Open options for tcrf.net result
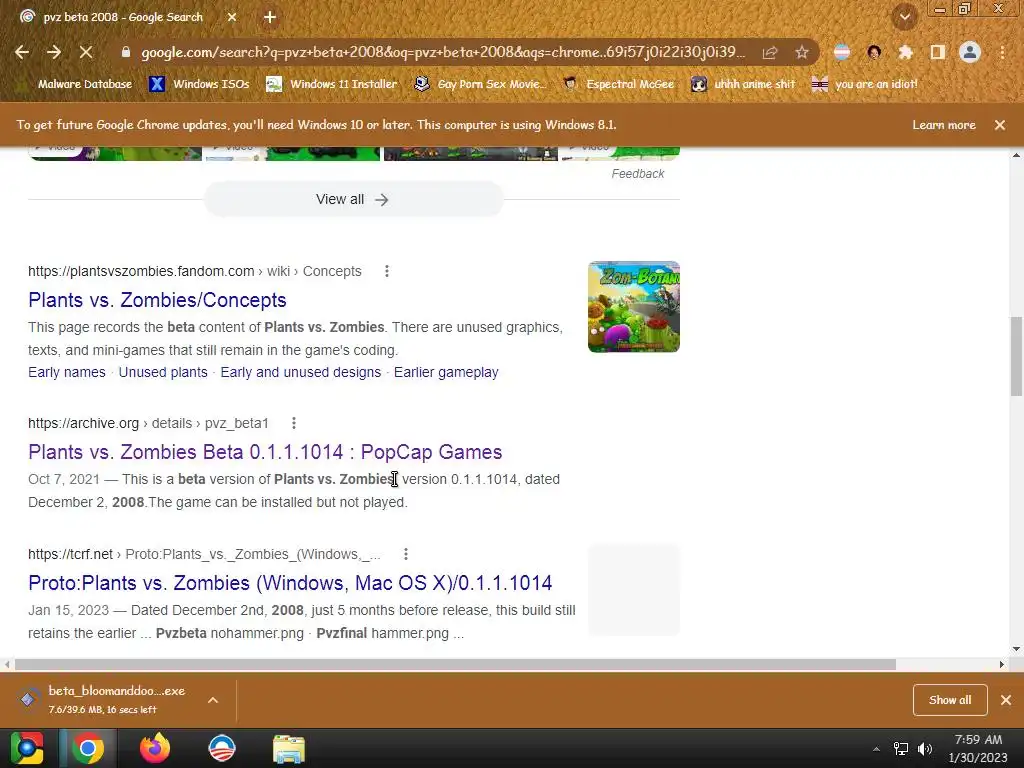Image resolution: width=1024 pixels, height=768 pixels. coord(406,554)
